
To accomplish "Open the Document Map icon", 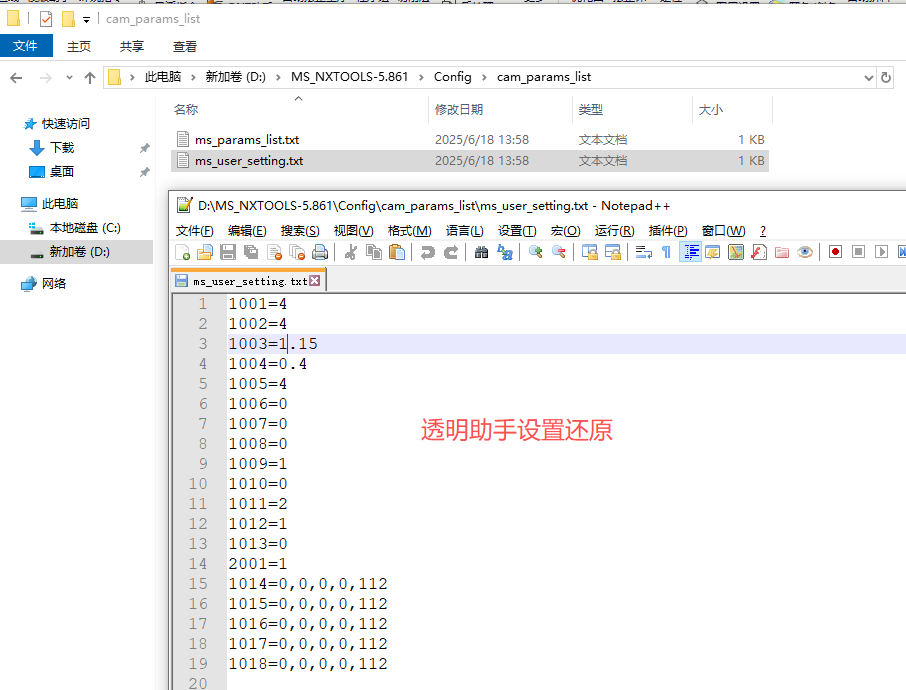I will [736, 252].
